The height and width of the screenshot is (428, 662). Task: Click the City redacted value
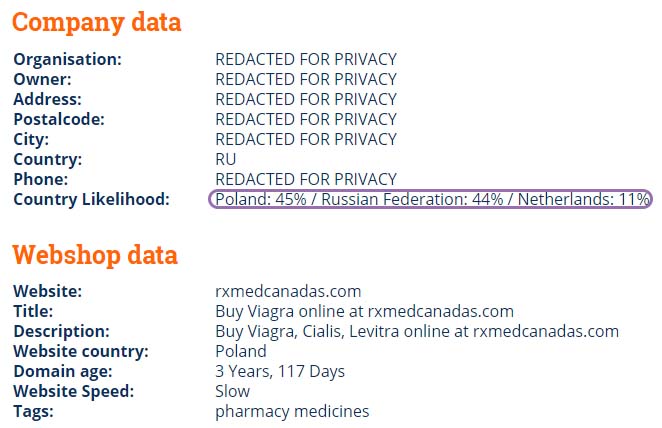[x=306, y=139]
